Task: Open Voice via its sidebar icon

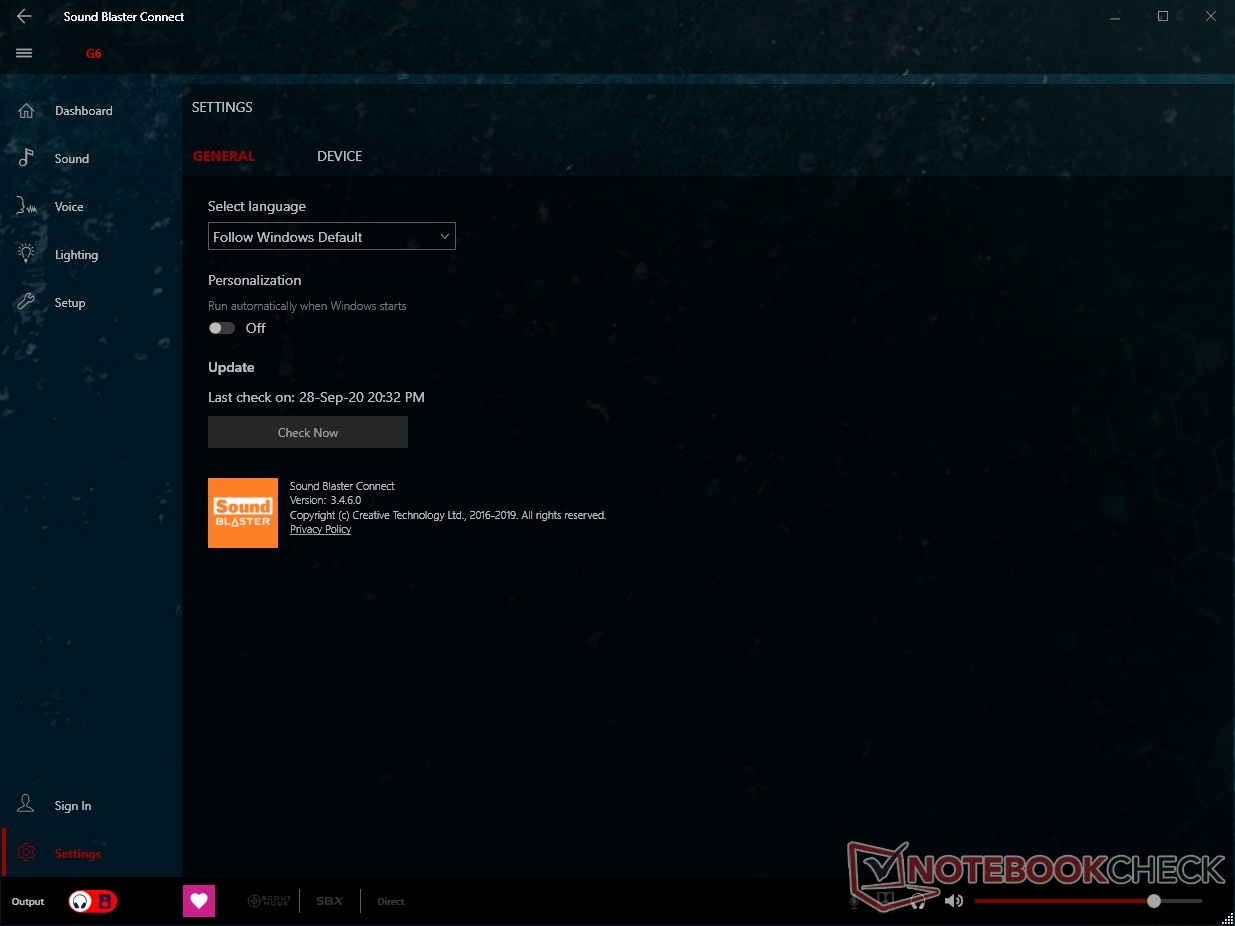Action: [27, 206]
